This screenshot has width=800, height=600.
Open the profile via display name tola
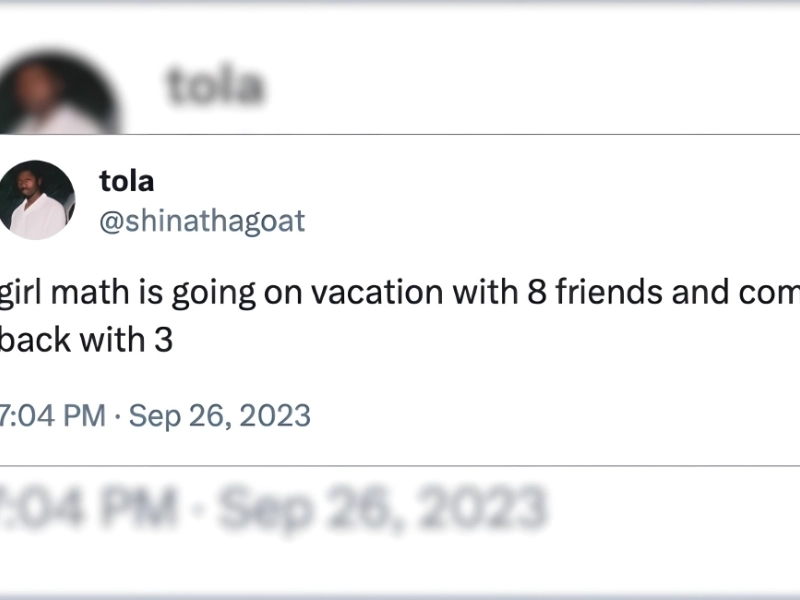coord(127,181)
